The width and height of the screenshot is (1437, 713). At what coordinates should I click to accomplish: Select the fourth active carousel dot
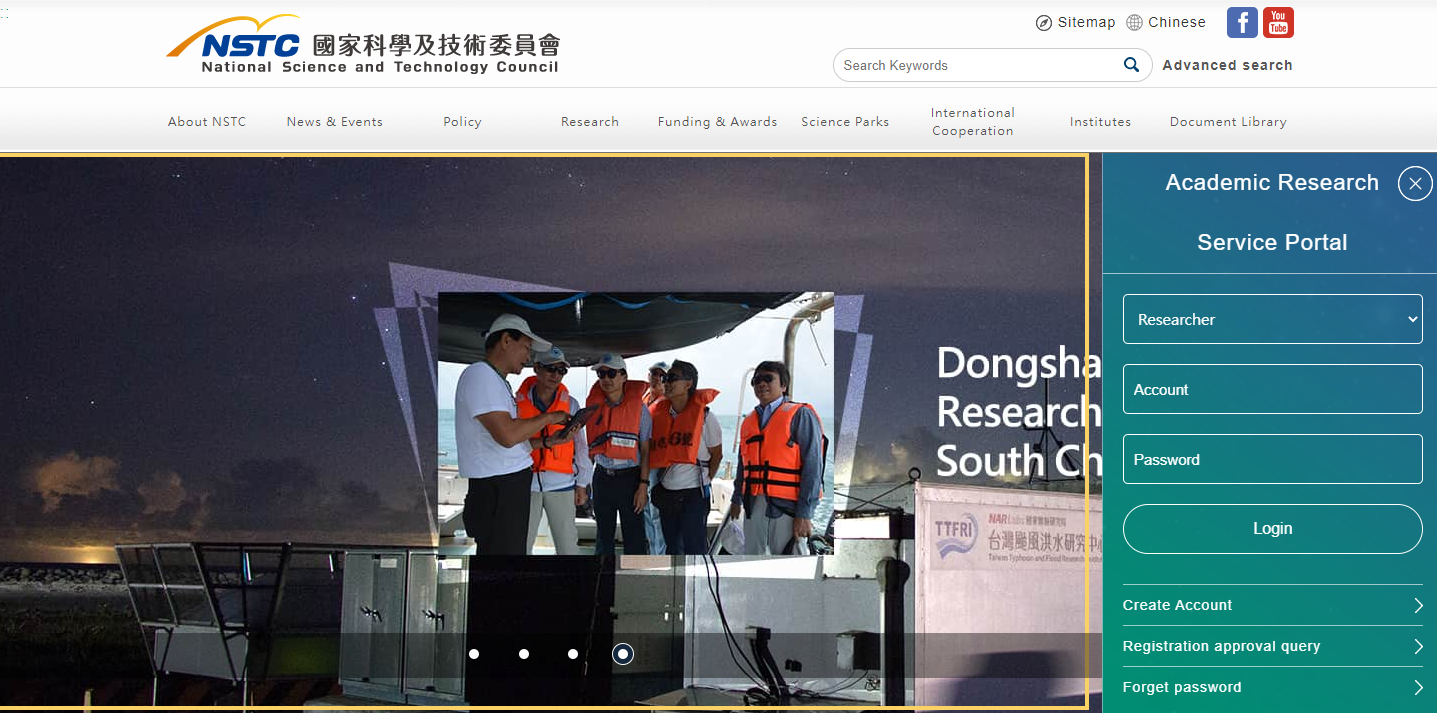coord(623,654)
